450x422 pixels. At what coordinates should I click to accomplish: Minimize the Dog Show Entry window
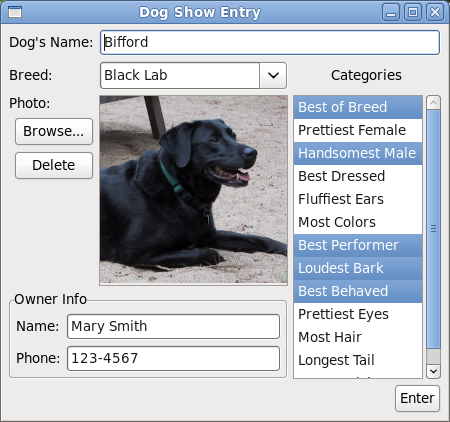391,12
